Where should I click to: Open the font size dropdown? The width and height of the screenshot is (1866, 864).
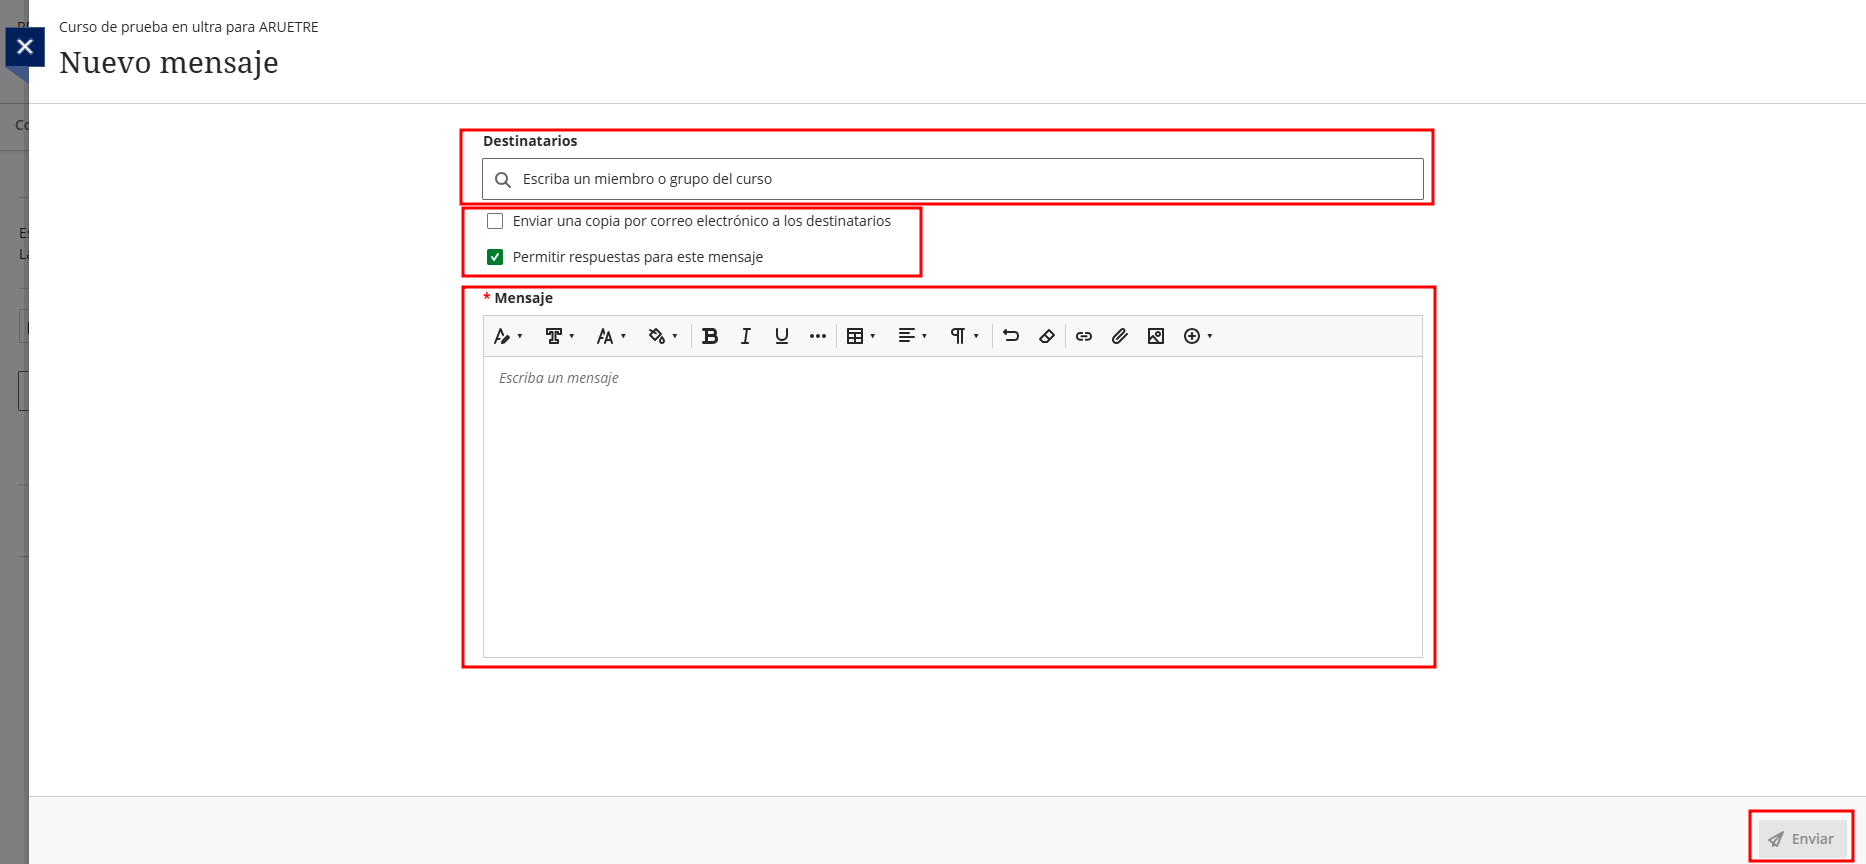click(611, 336)
